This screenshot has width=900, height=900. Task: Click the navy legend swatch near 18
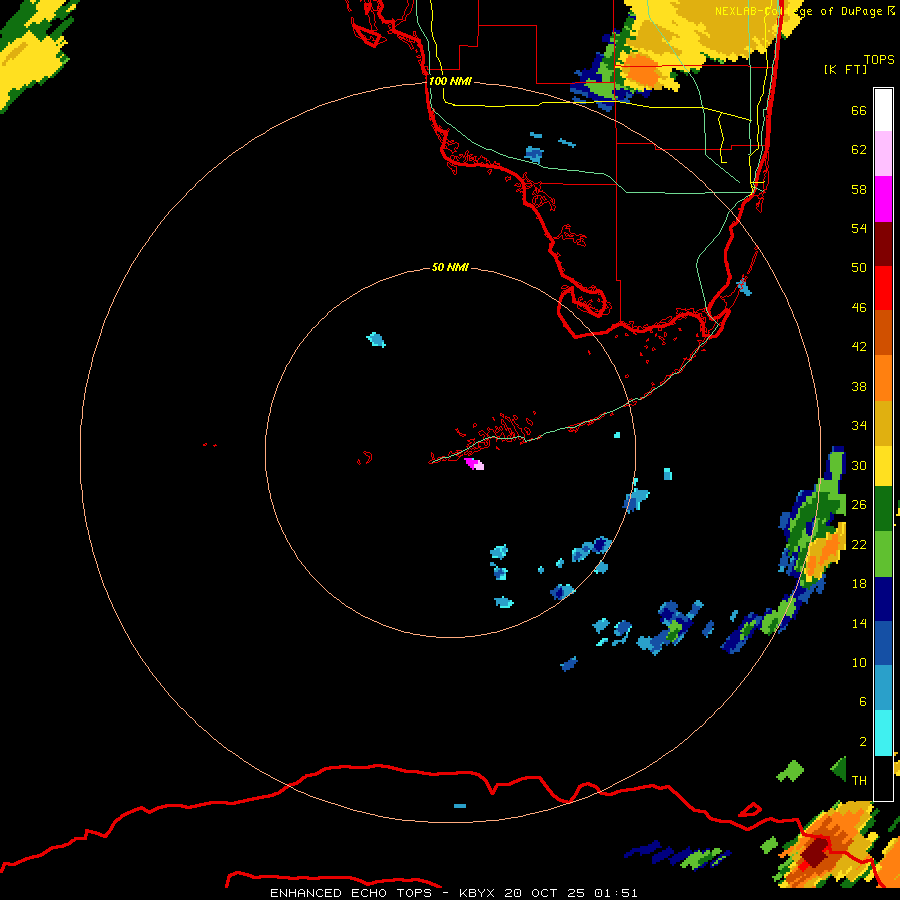click(x=883, y=599)
